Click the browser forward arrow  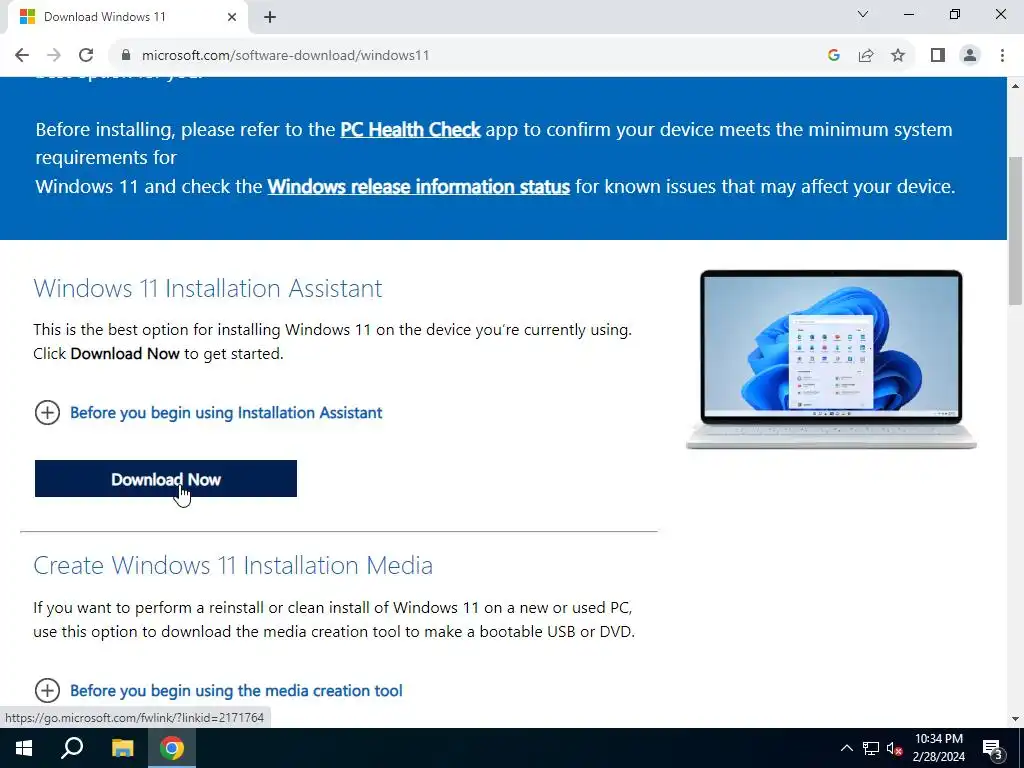[x=54, y=56]
